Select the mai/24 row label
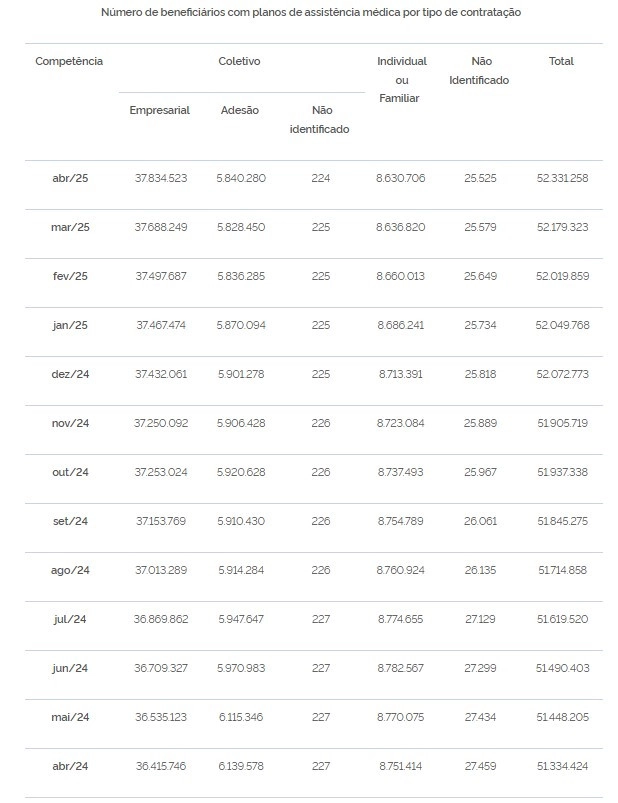The height and width of the screenshot is (803, 618). (70, 717)
